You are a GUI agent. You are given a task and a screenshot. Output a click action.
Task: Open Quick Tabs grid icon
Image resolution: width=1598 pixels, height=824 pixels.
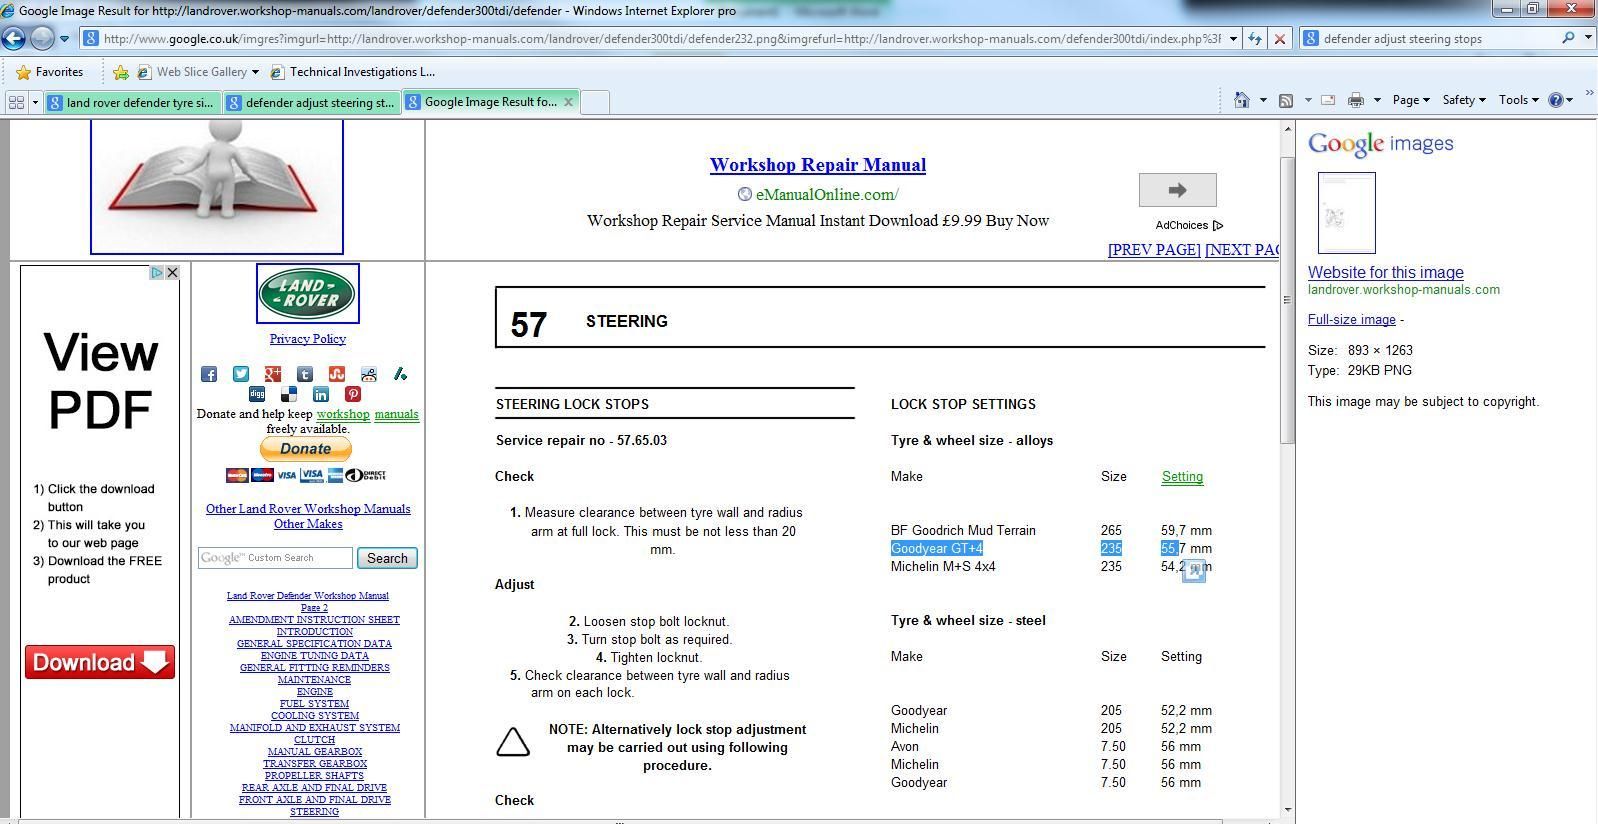pyautogui.click(x=16, y=102)
